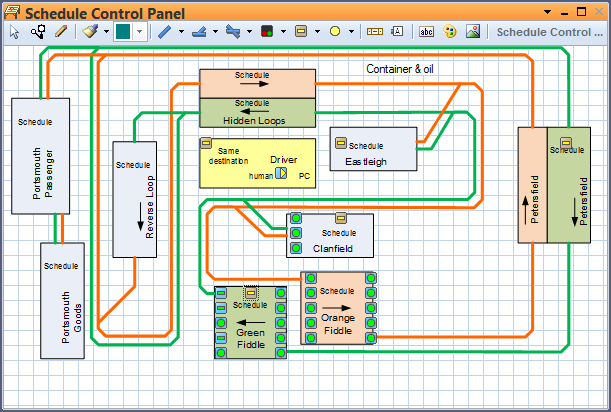The width and height of the screenshot is (611, 412).
Task: Click the Portsmouth Passenger schedule block
Action: [x=40, y=155]
